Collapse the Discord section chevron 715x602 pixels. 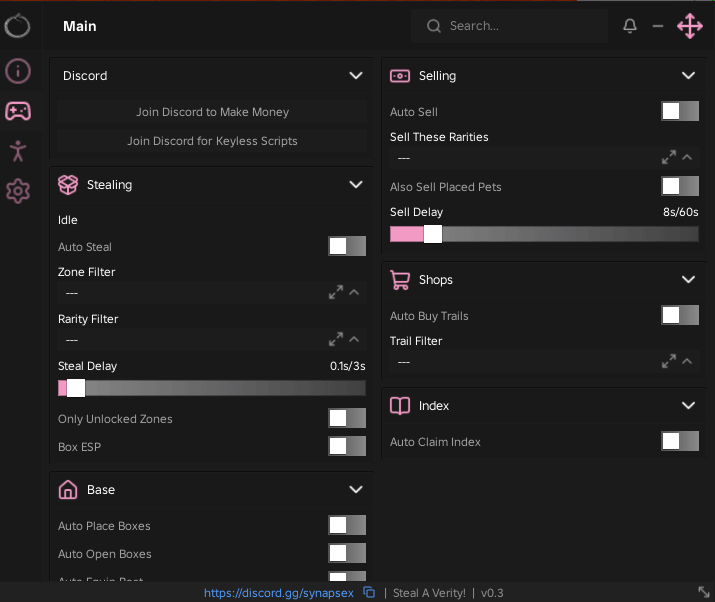[x=356, y=75]
